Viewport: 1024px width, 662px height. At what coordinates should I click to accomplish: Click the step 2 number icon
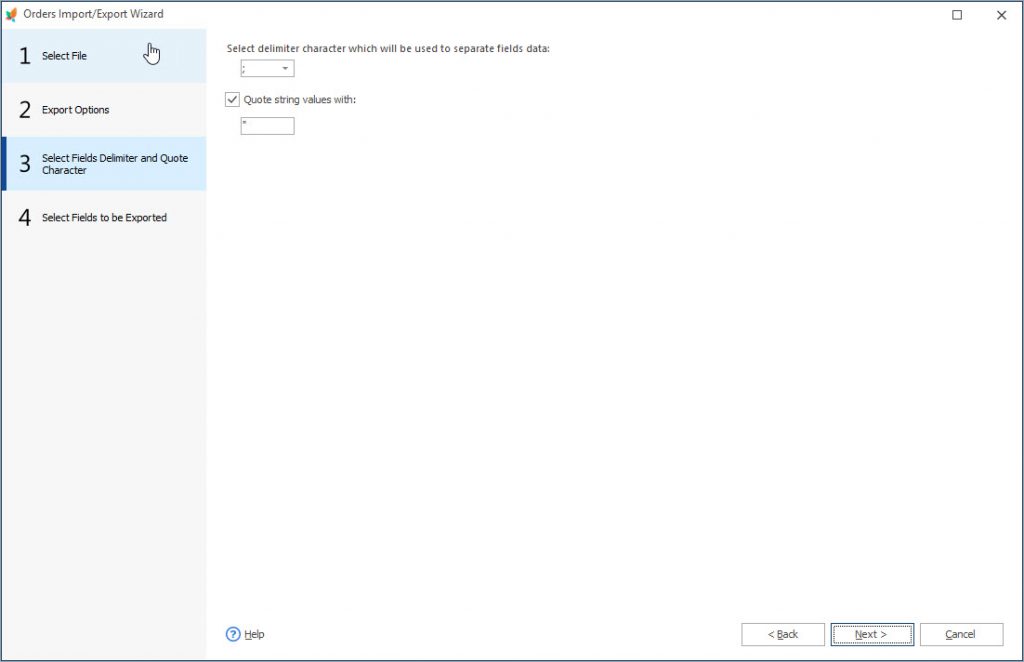click(24, 110)
